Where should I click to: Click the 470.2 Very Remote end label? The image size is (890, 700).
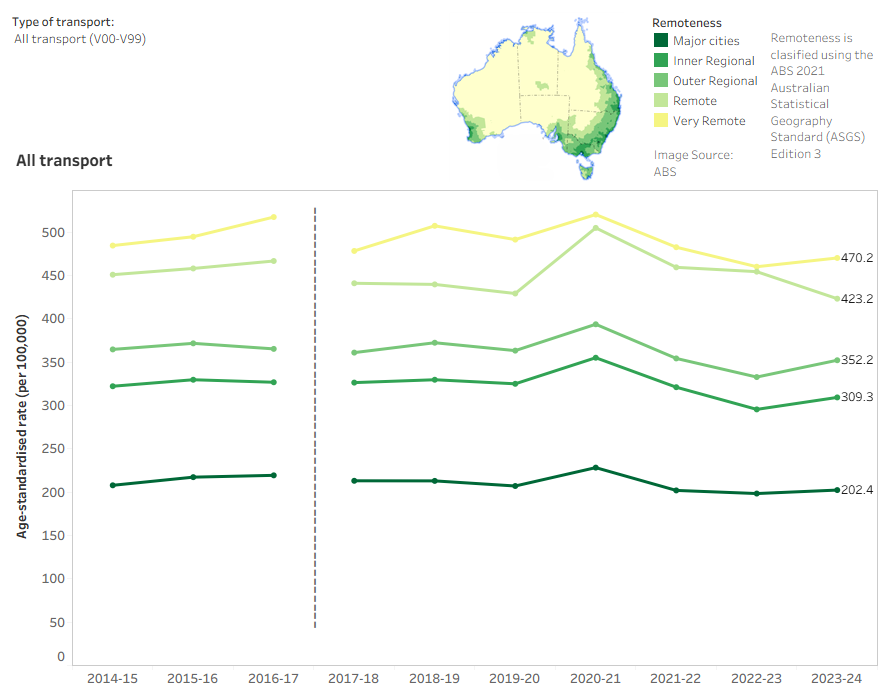click(857, 258)
